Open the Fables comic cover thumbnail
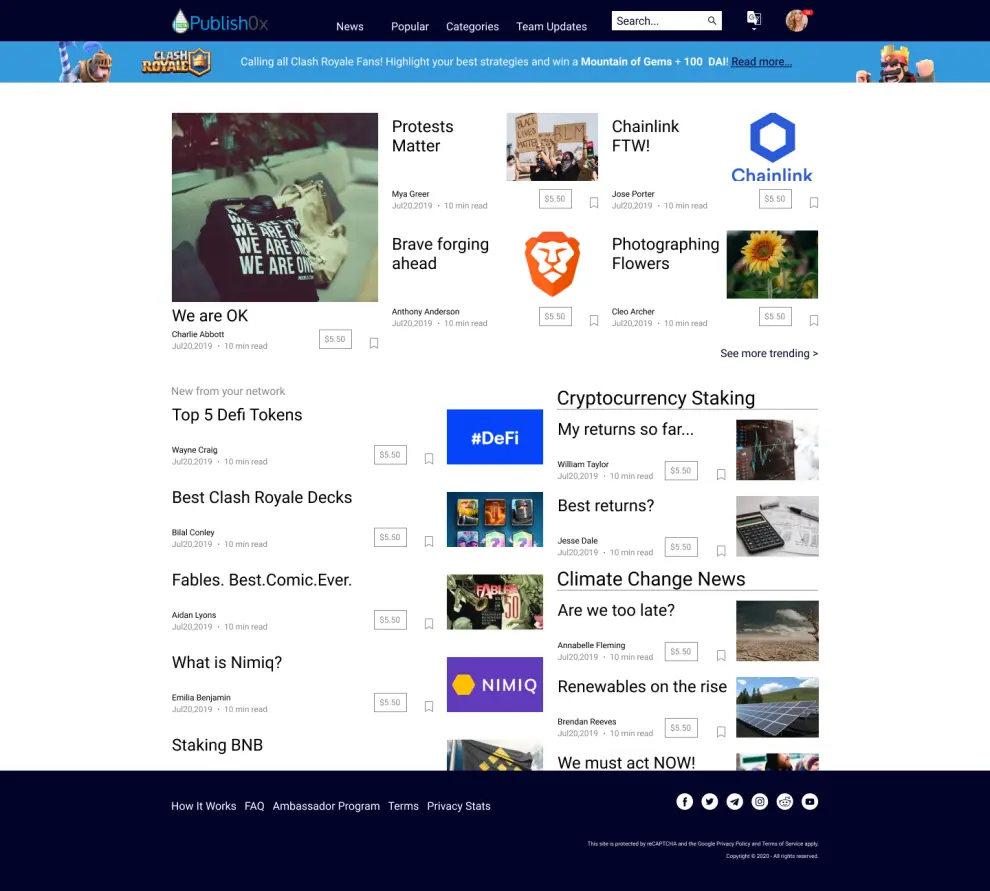The image size is (990, 891). [x=495, y=602]
